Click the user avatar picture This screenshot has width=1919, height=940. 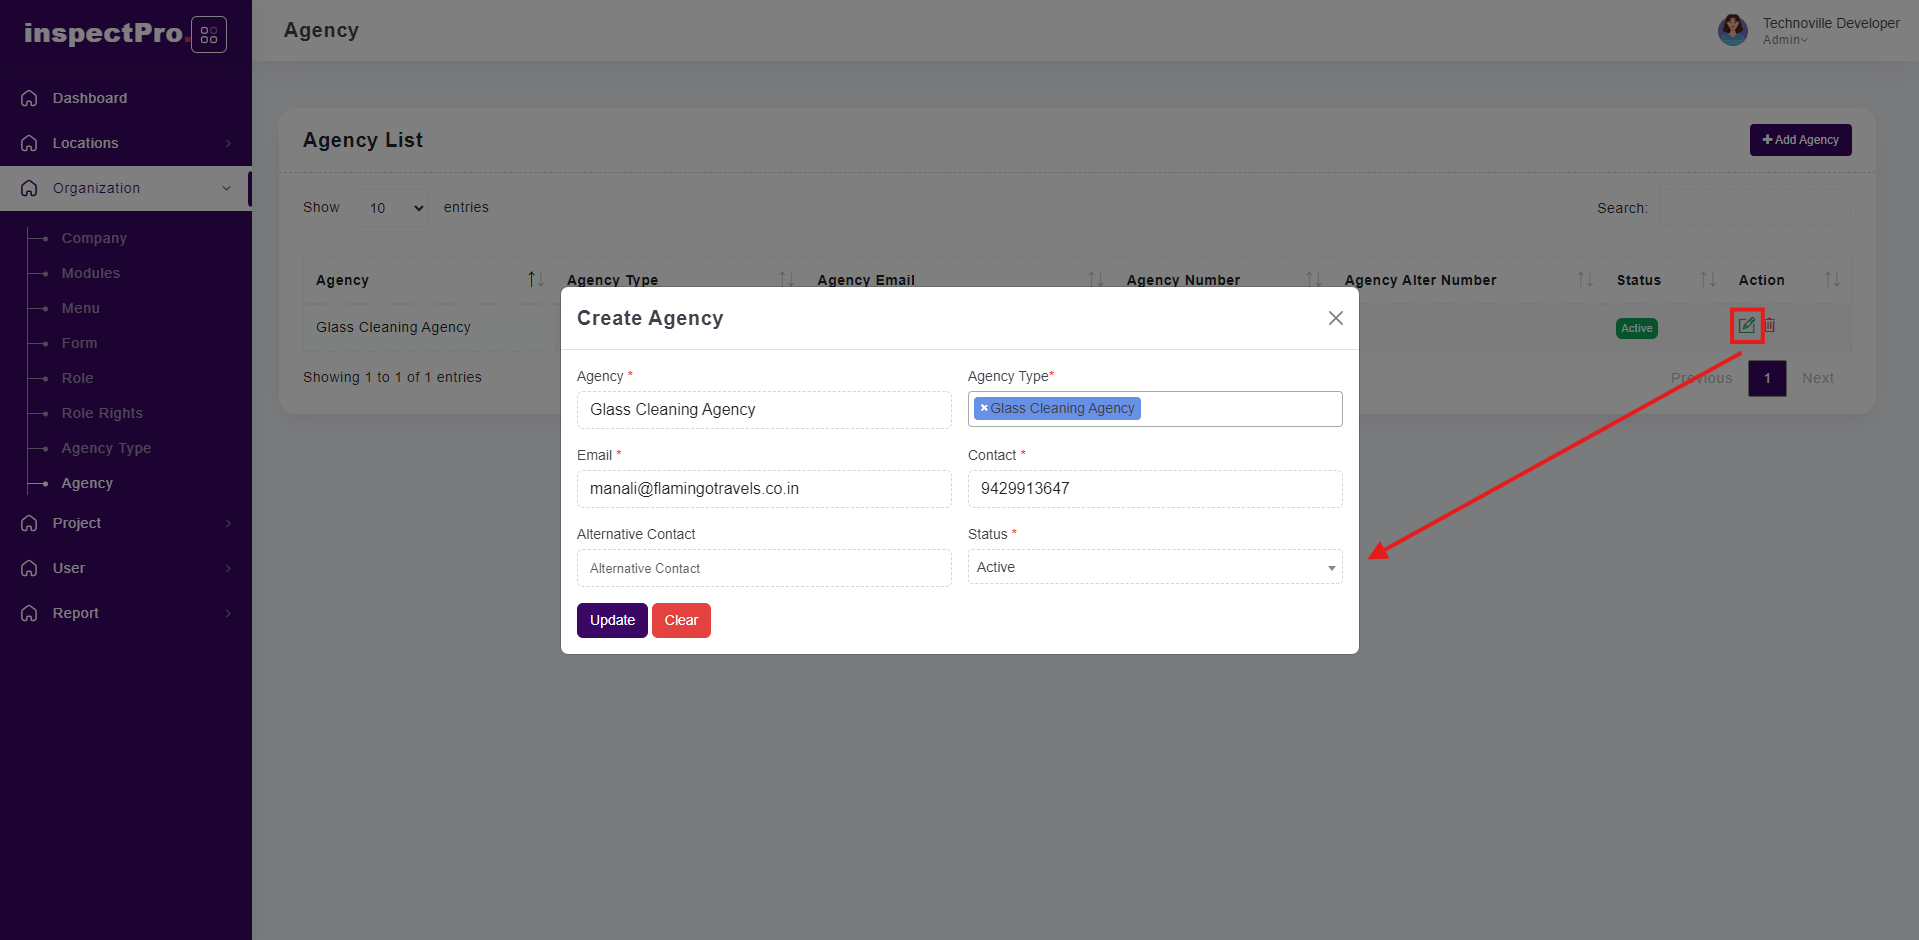click(1733, 30)
